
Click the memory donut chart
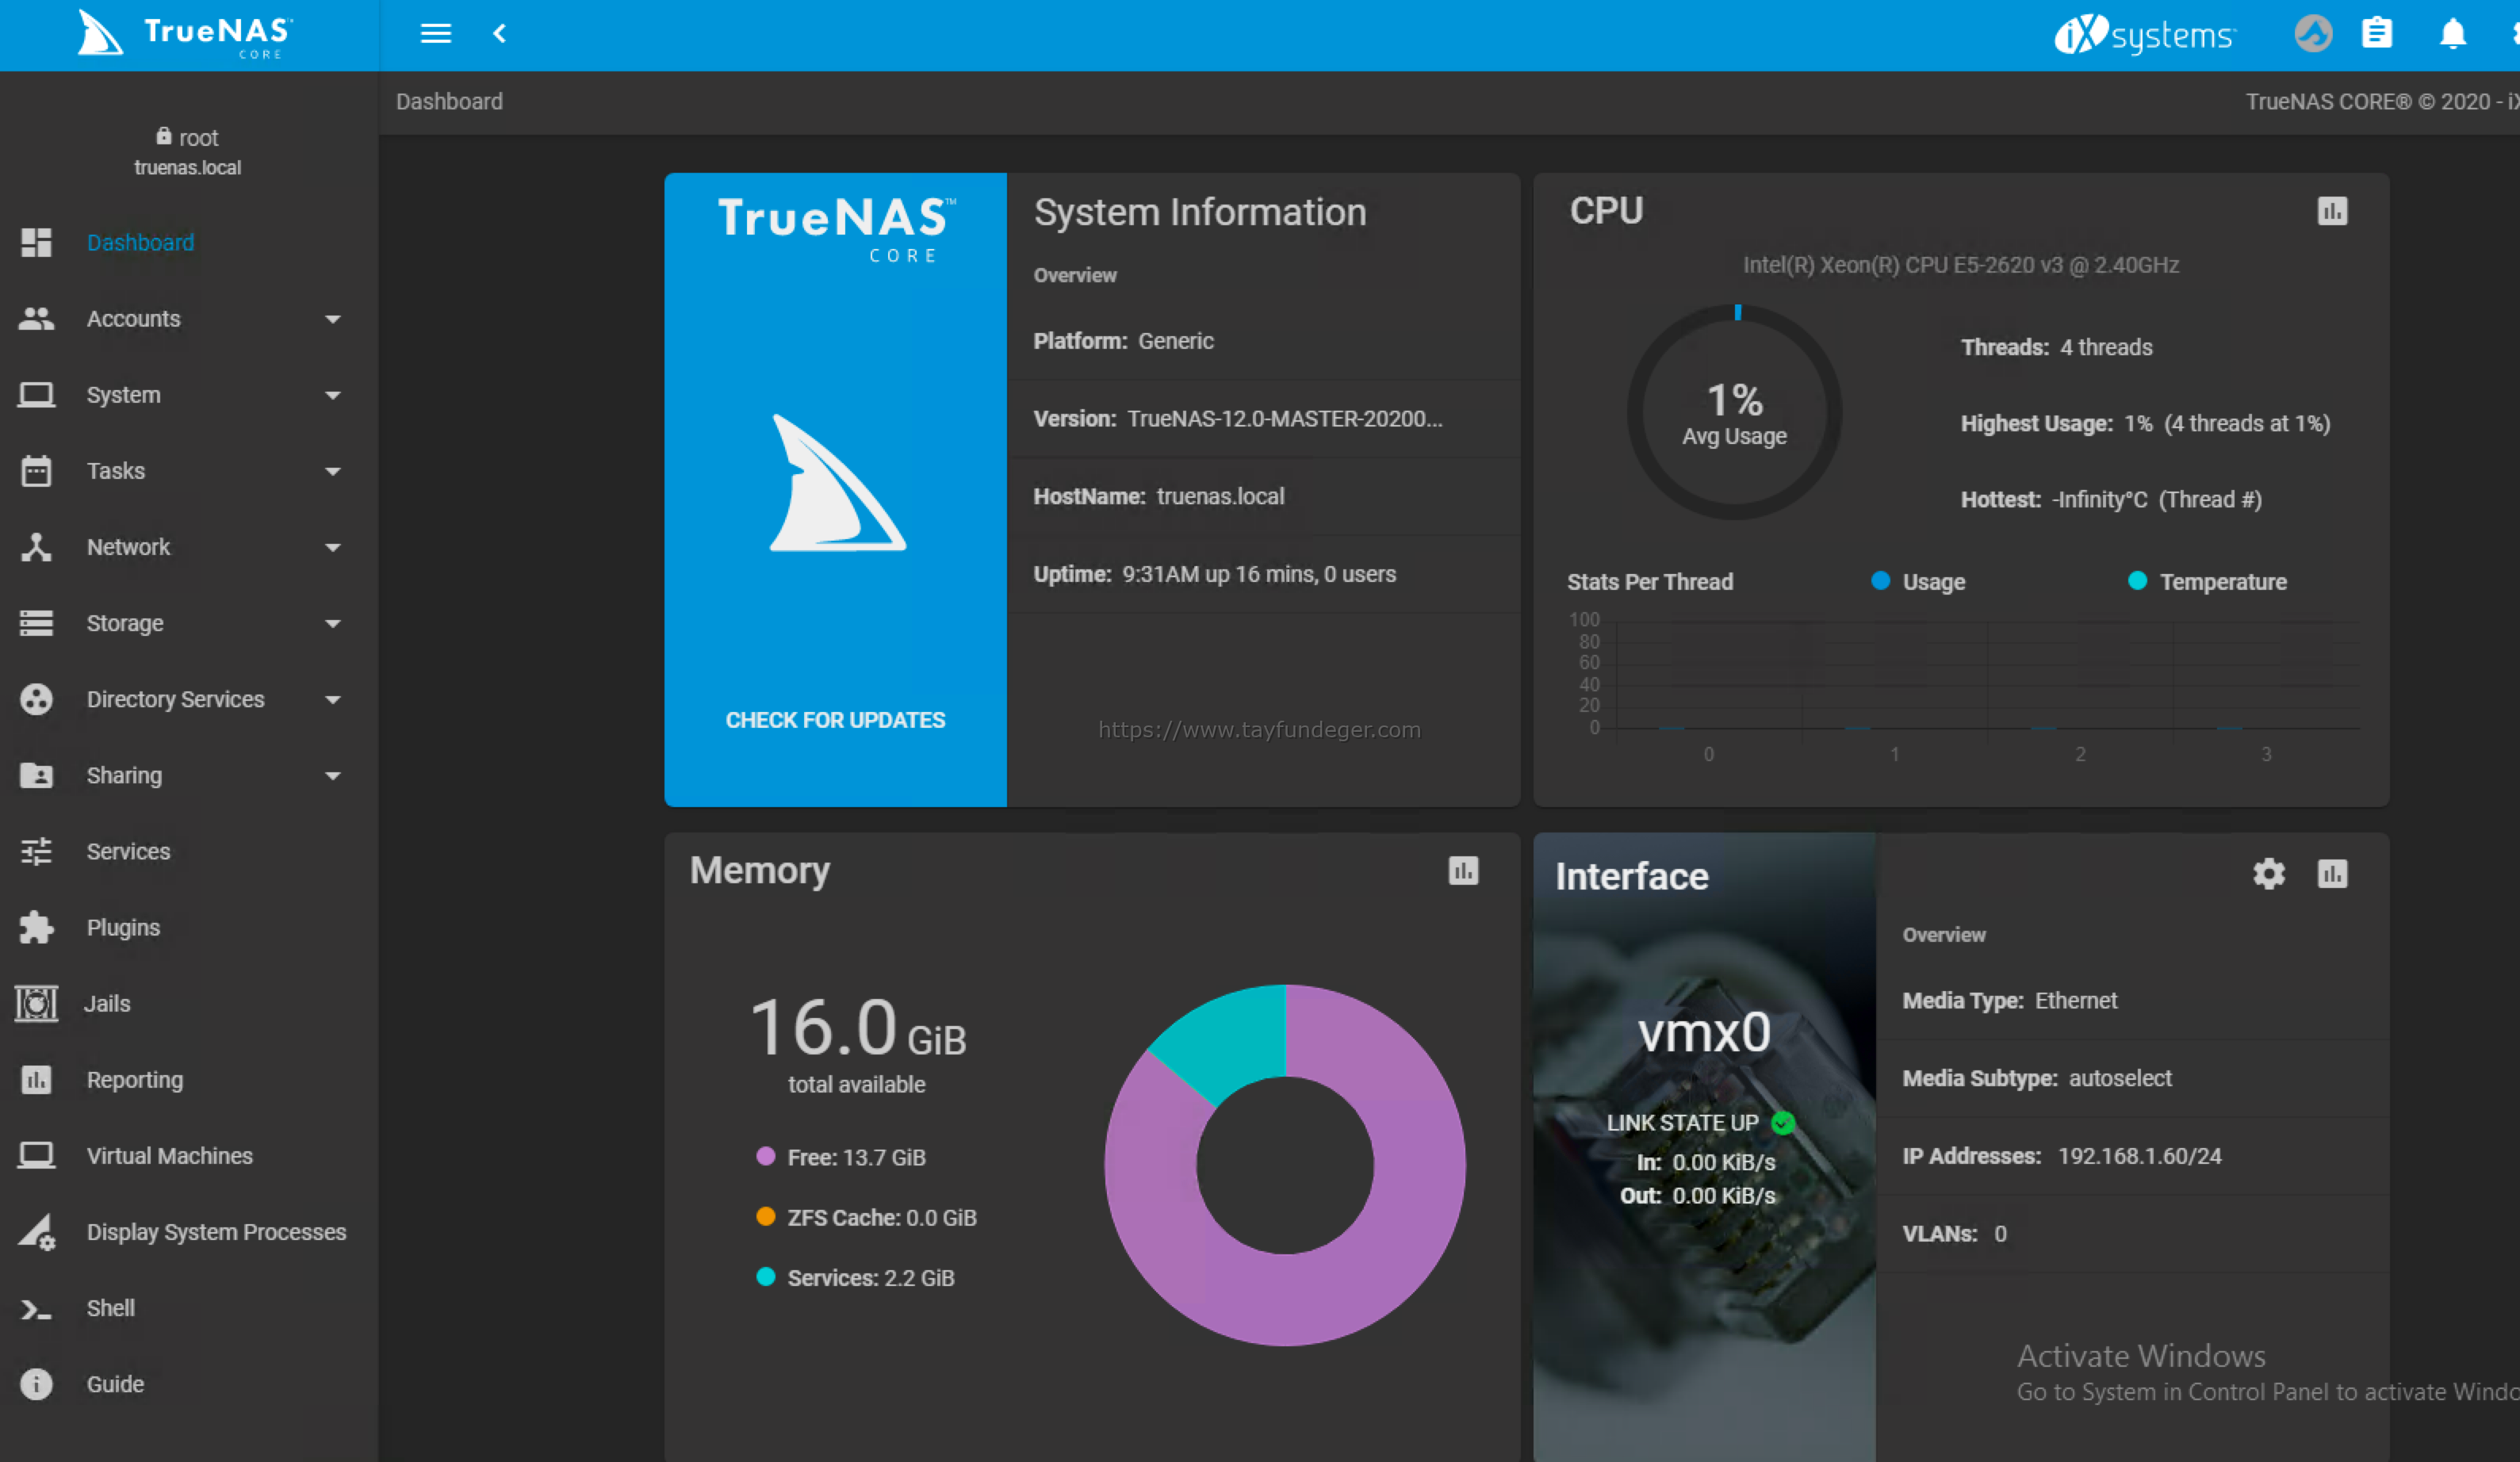point(1285,1165)
